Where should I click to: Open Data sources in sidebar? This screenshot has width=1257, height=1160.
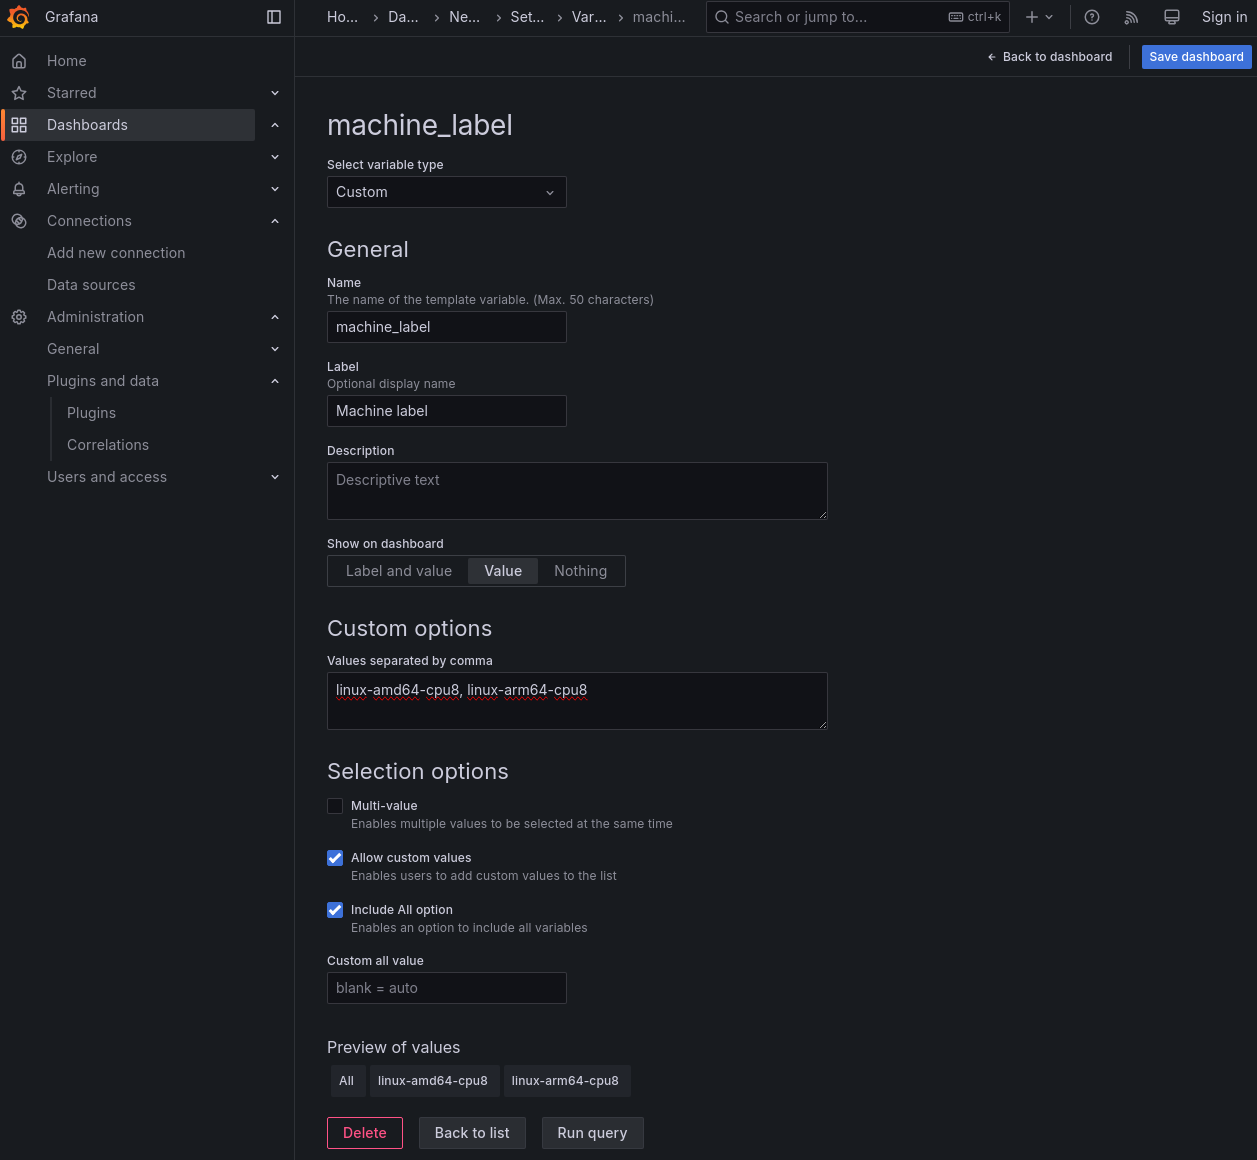pyautogui.click(x=91, y=285)
